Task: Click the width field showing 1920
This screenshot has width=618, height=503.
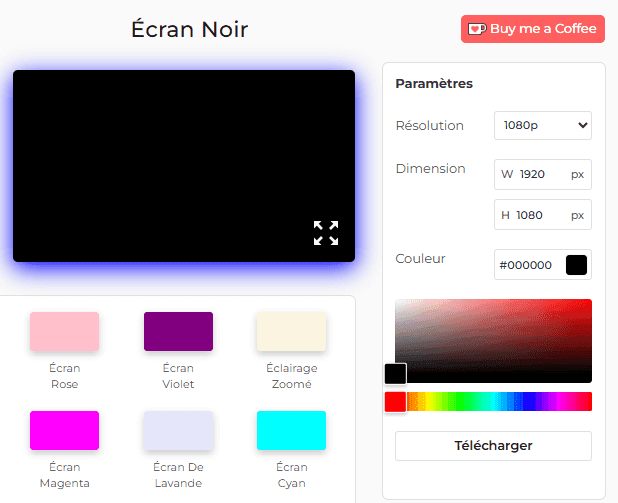Action: tap(543, 174)
